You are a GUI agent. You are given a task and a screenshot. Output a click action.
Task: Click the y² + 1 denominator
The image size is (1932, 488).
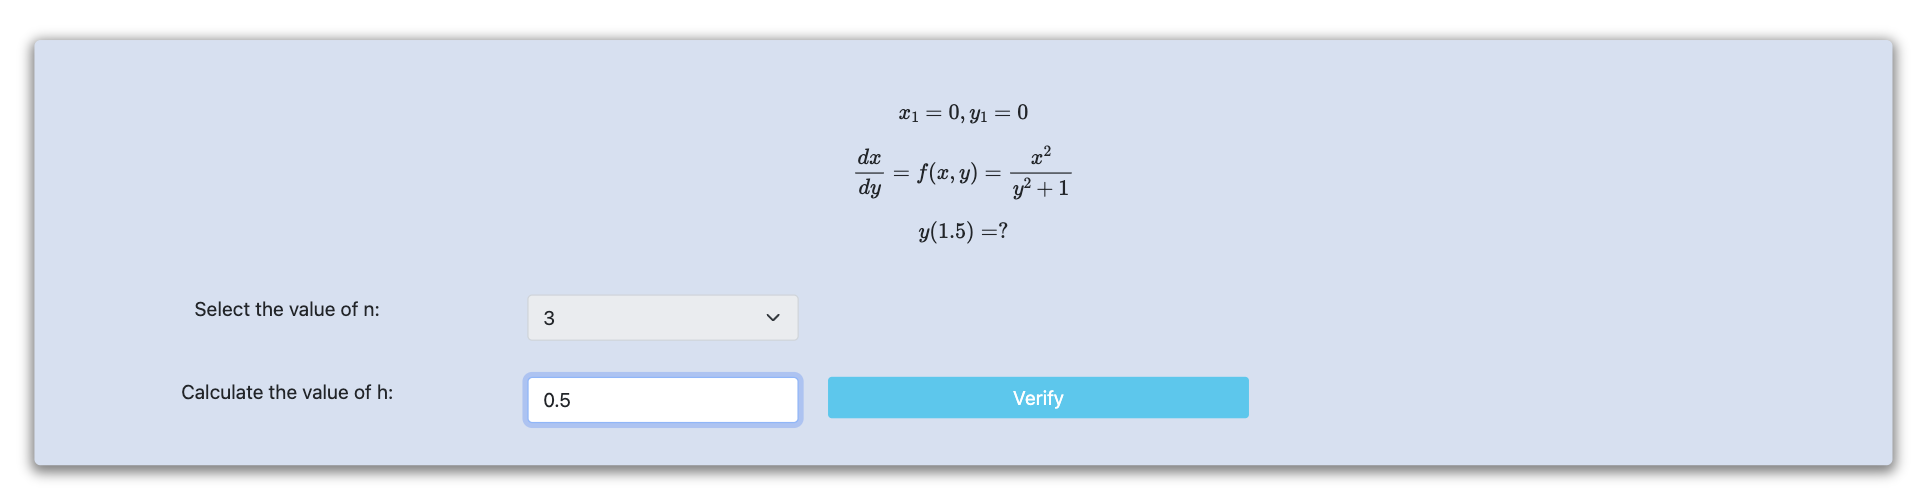pos(1041,189)
